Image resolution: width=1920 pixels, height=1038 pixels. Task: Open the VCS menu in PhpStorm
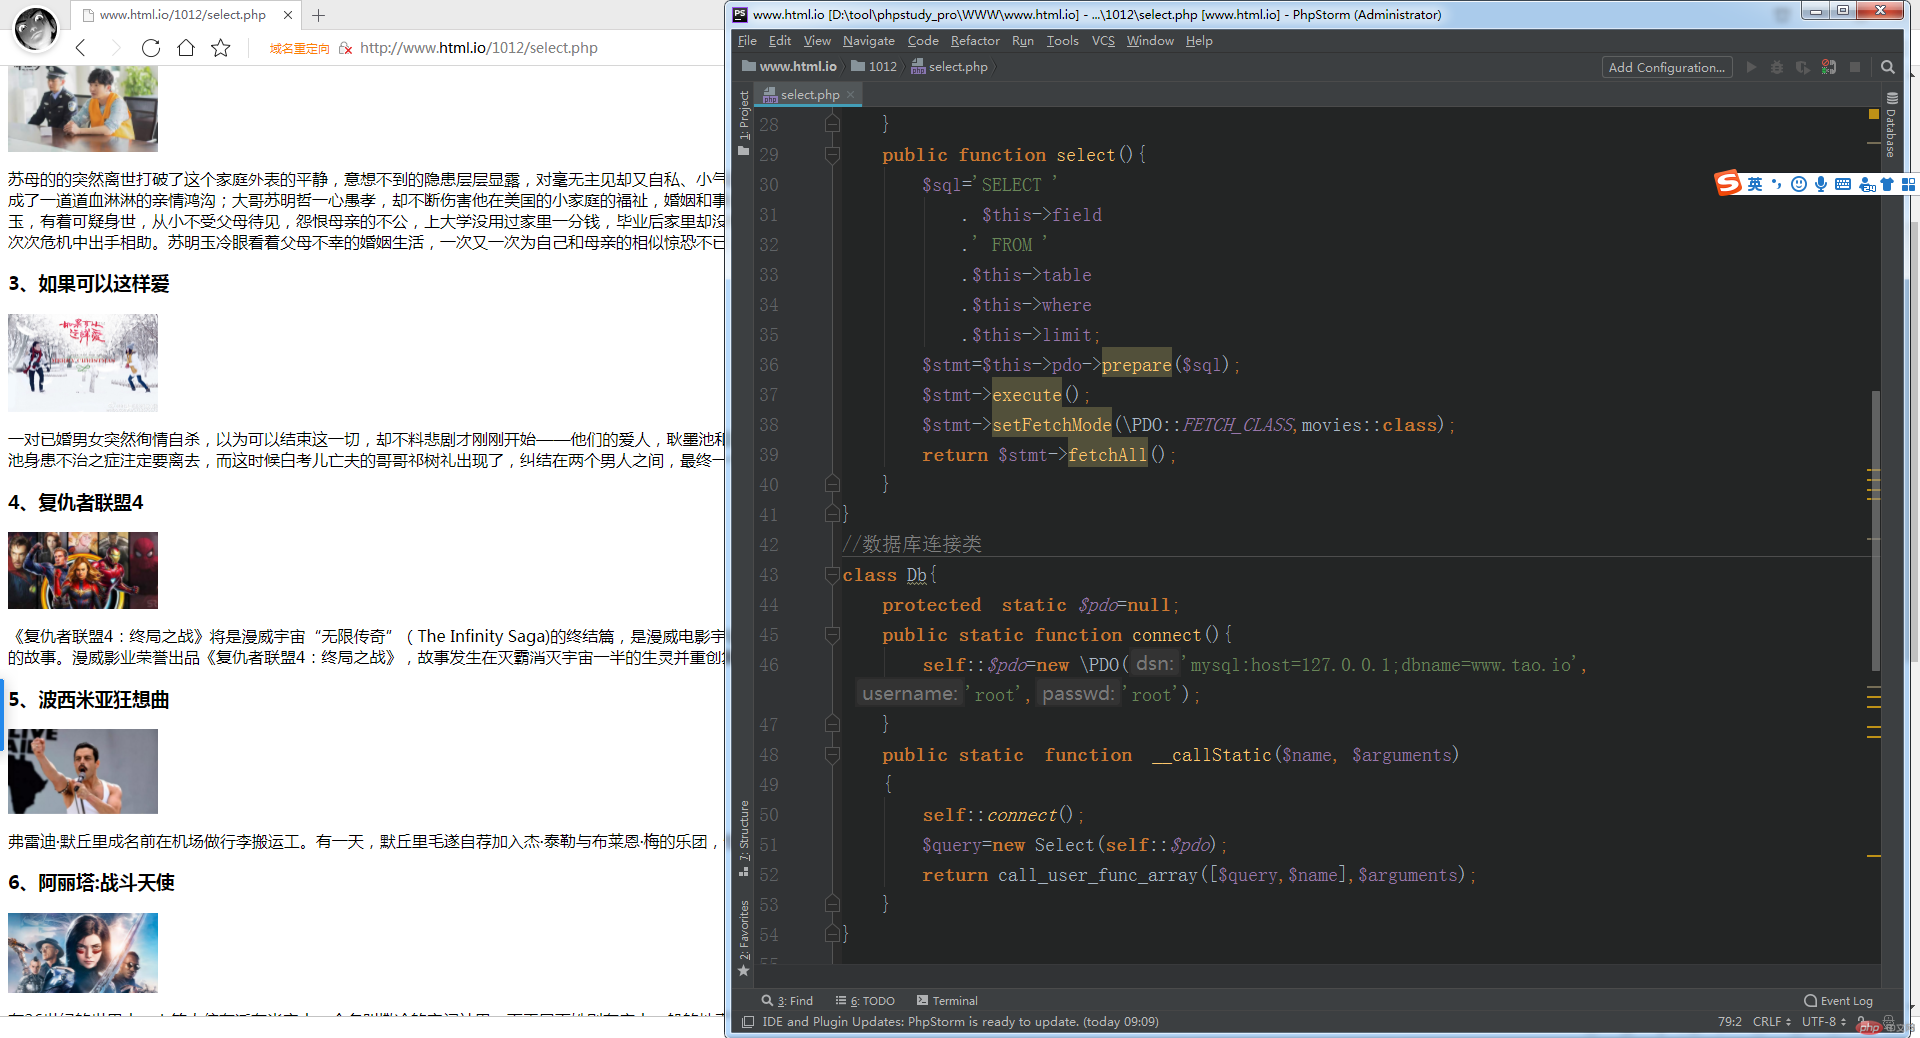point(1103,41)
